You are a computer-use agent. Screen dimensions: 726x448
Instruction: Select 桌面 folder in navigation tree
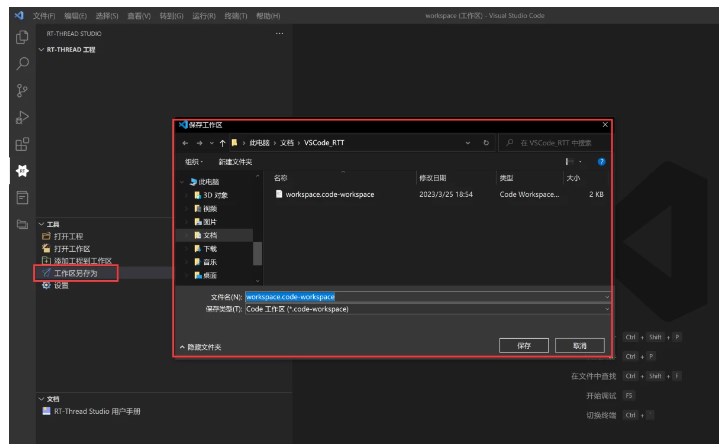(x=210, y=275)
